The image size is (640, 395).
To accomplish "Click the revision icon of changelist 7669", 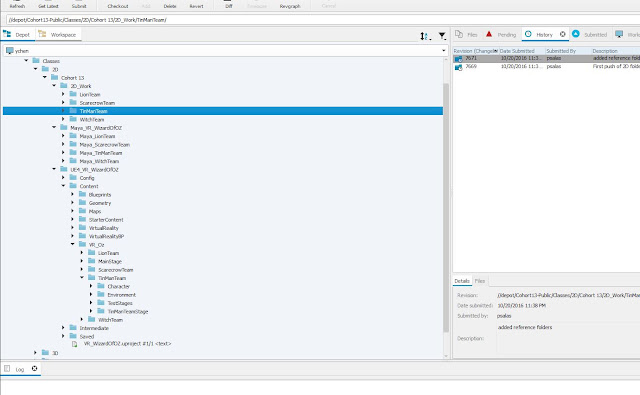I will [458, 67].
